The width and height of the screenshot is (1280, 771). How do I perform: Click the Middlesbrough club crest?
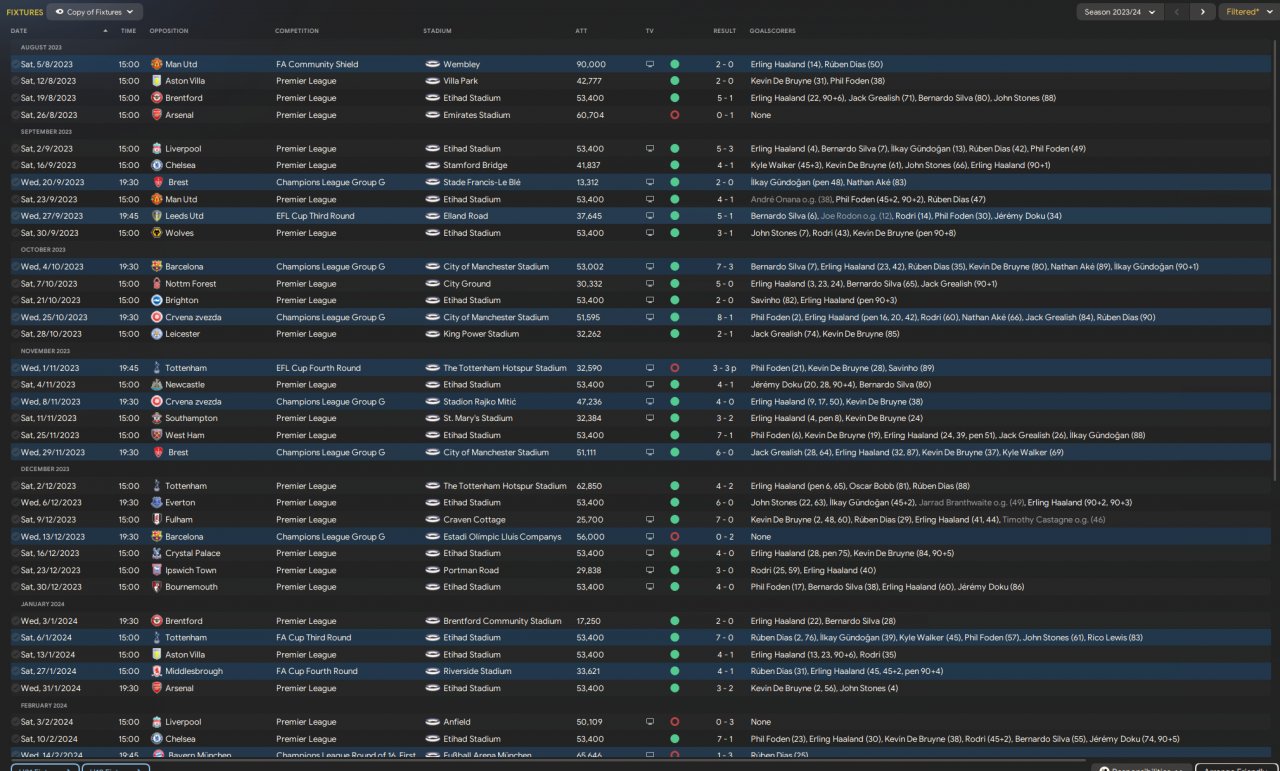tap(156, 671)
